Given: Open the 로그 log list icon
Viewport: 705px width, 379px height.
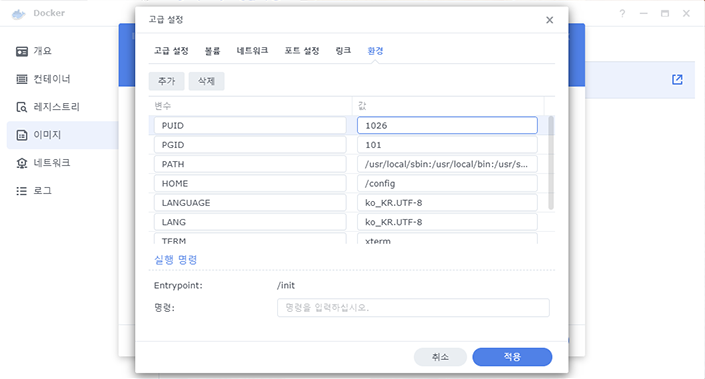Looking at the screenshot, I should pyautogui.click(x=22, y=191).
